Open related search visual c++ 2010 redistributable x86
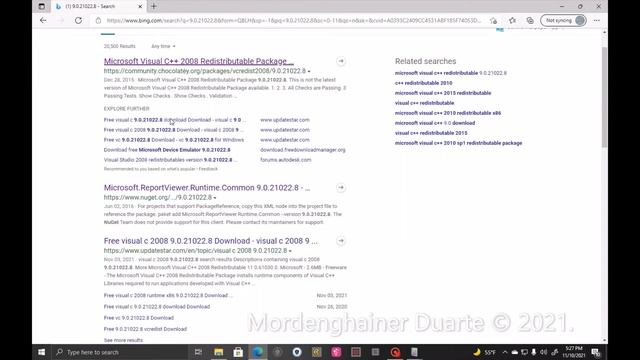 [448, 113]
